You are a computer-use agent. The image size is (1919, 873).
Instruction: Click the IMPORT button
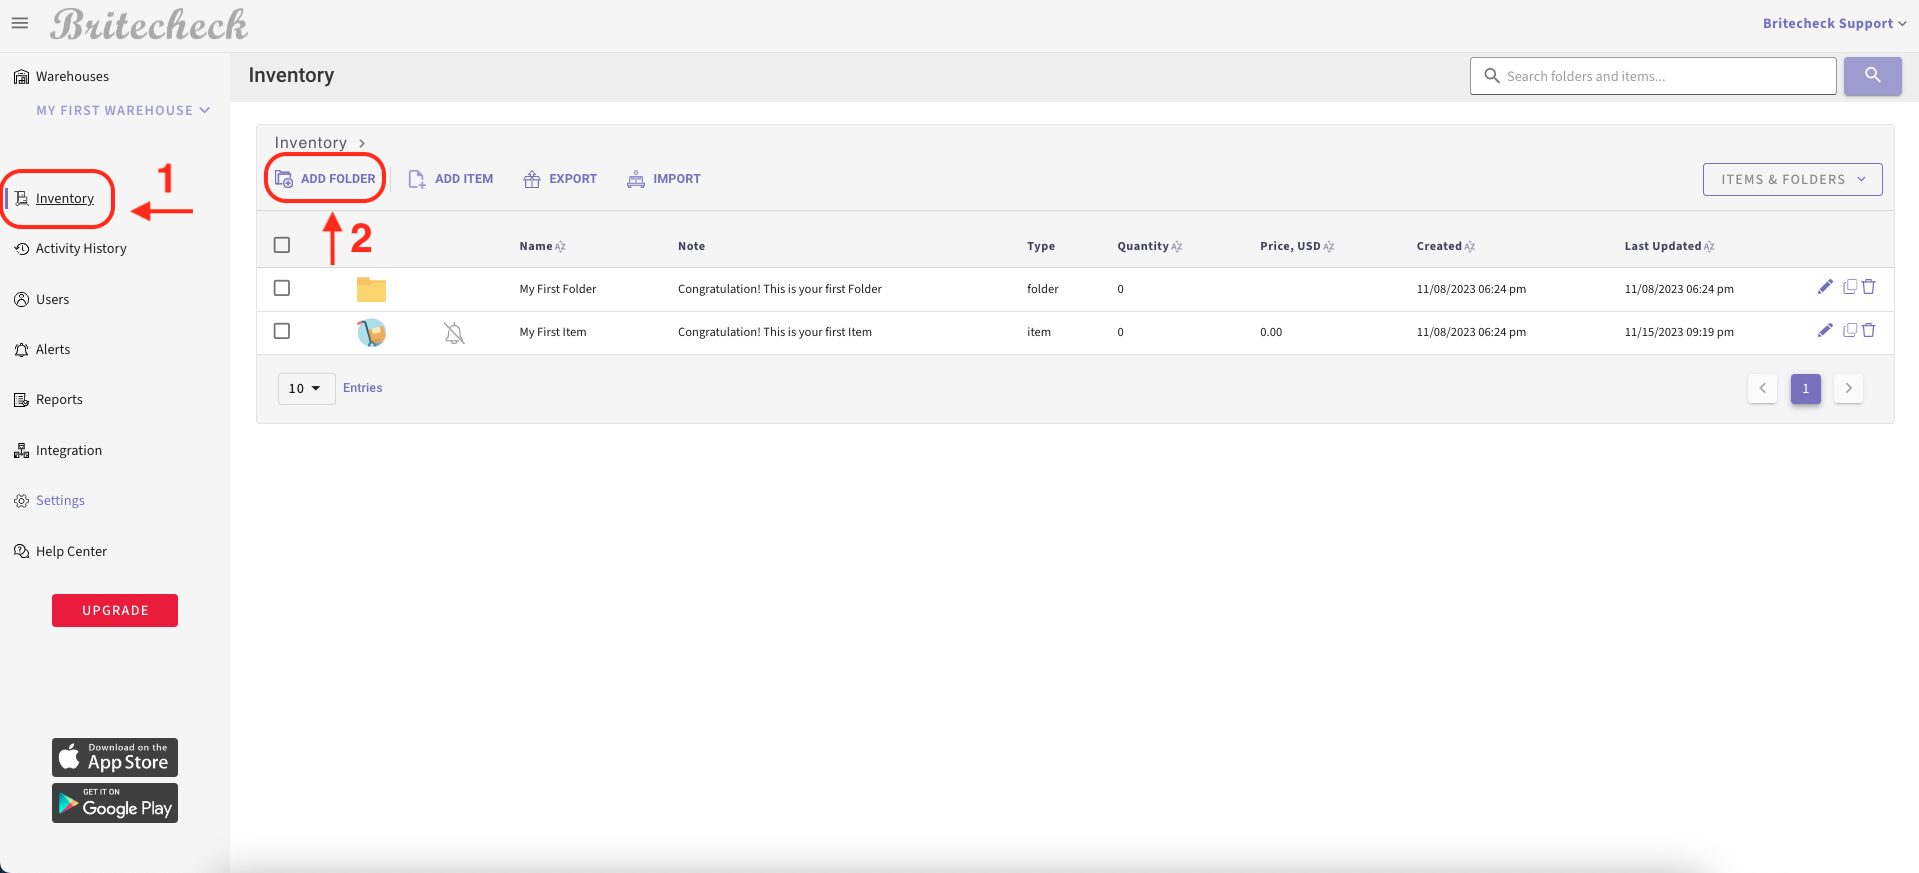tap(664, 179)
